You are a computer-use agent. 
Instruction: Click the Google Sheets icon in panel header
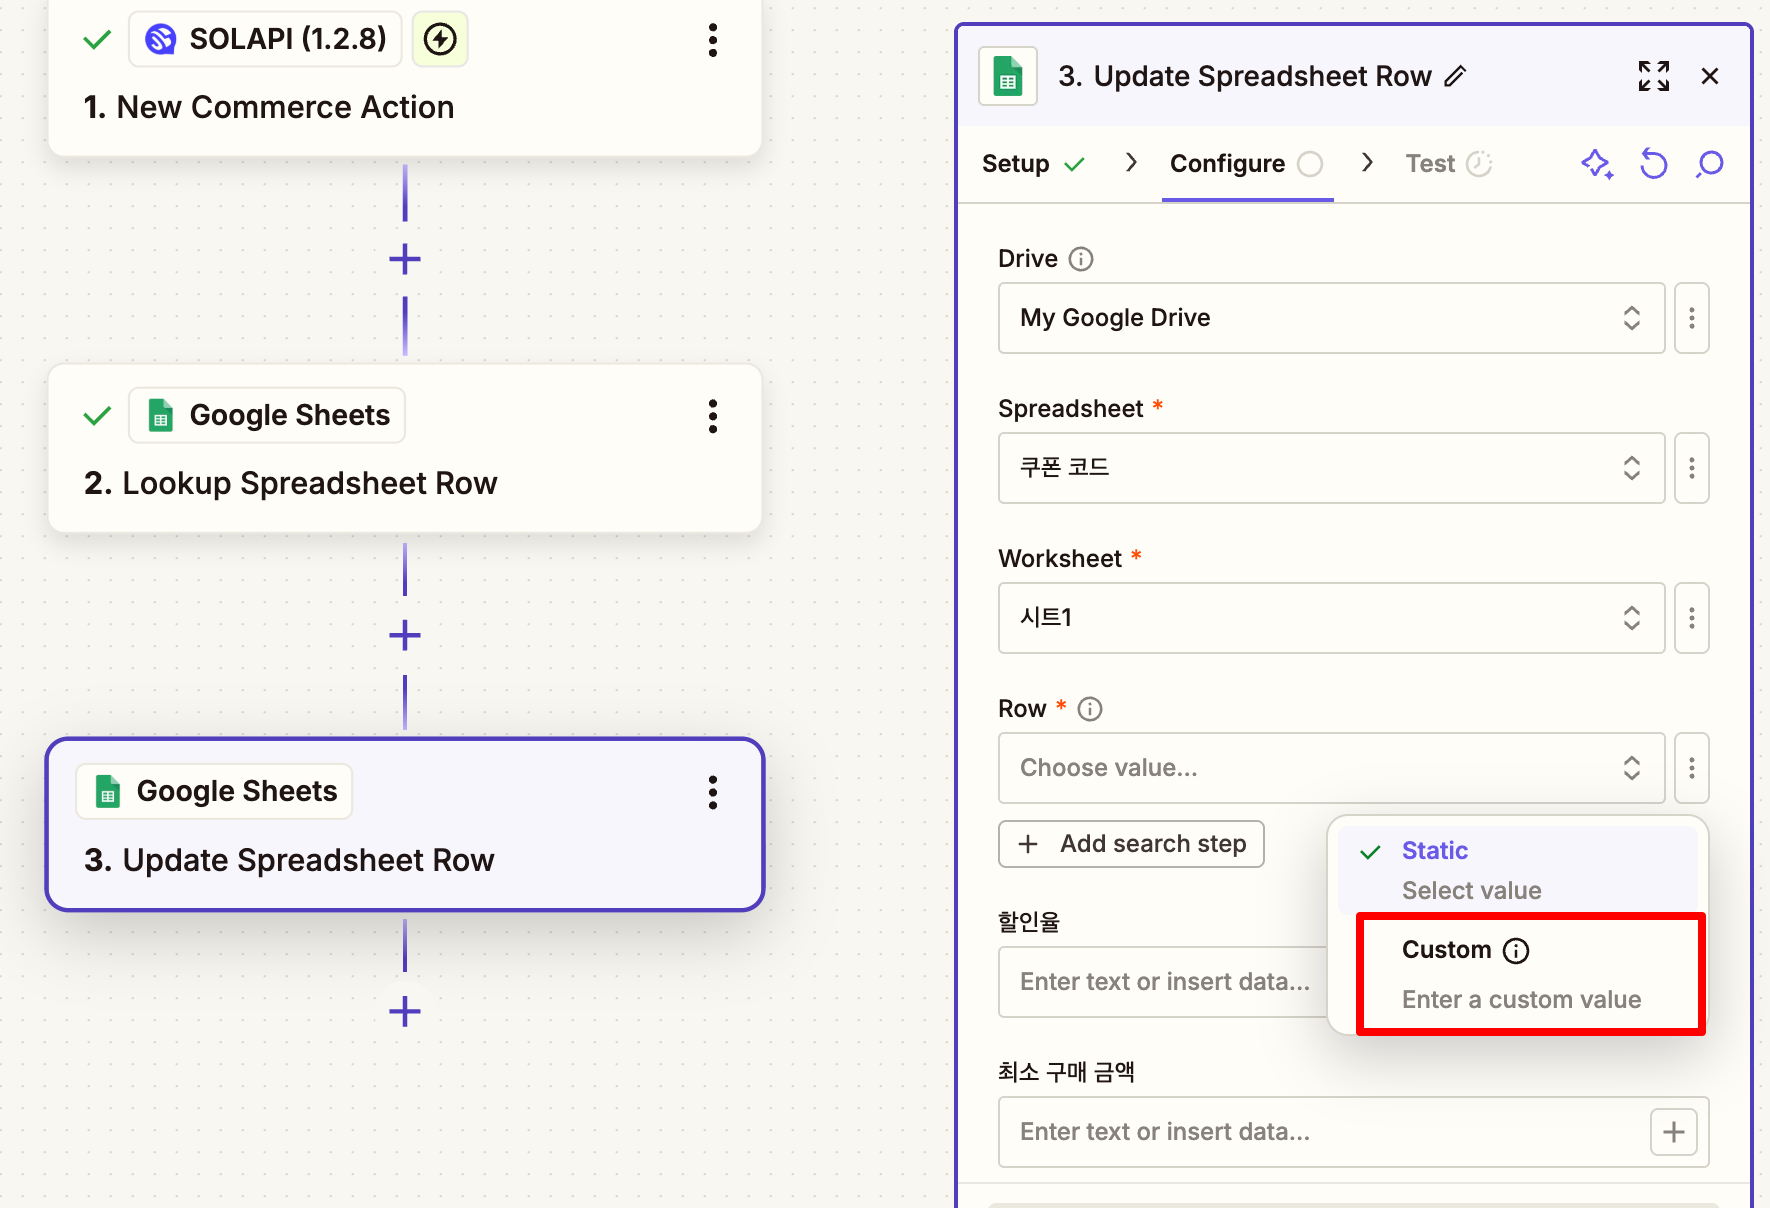(1008, 76)
